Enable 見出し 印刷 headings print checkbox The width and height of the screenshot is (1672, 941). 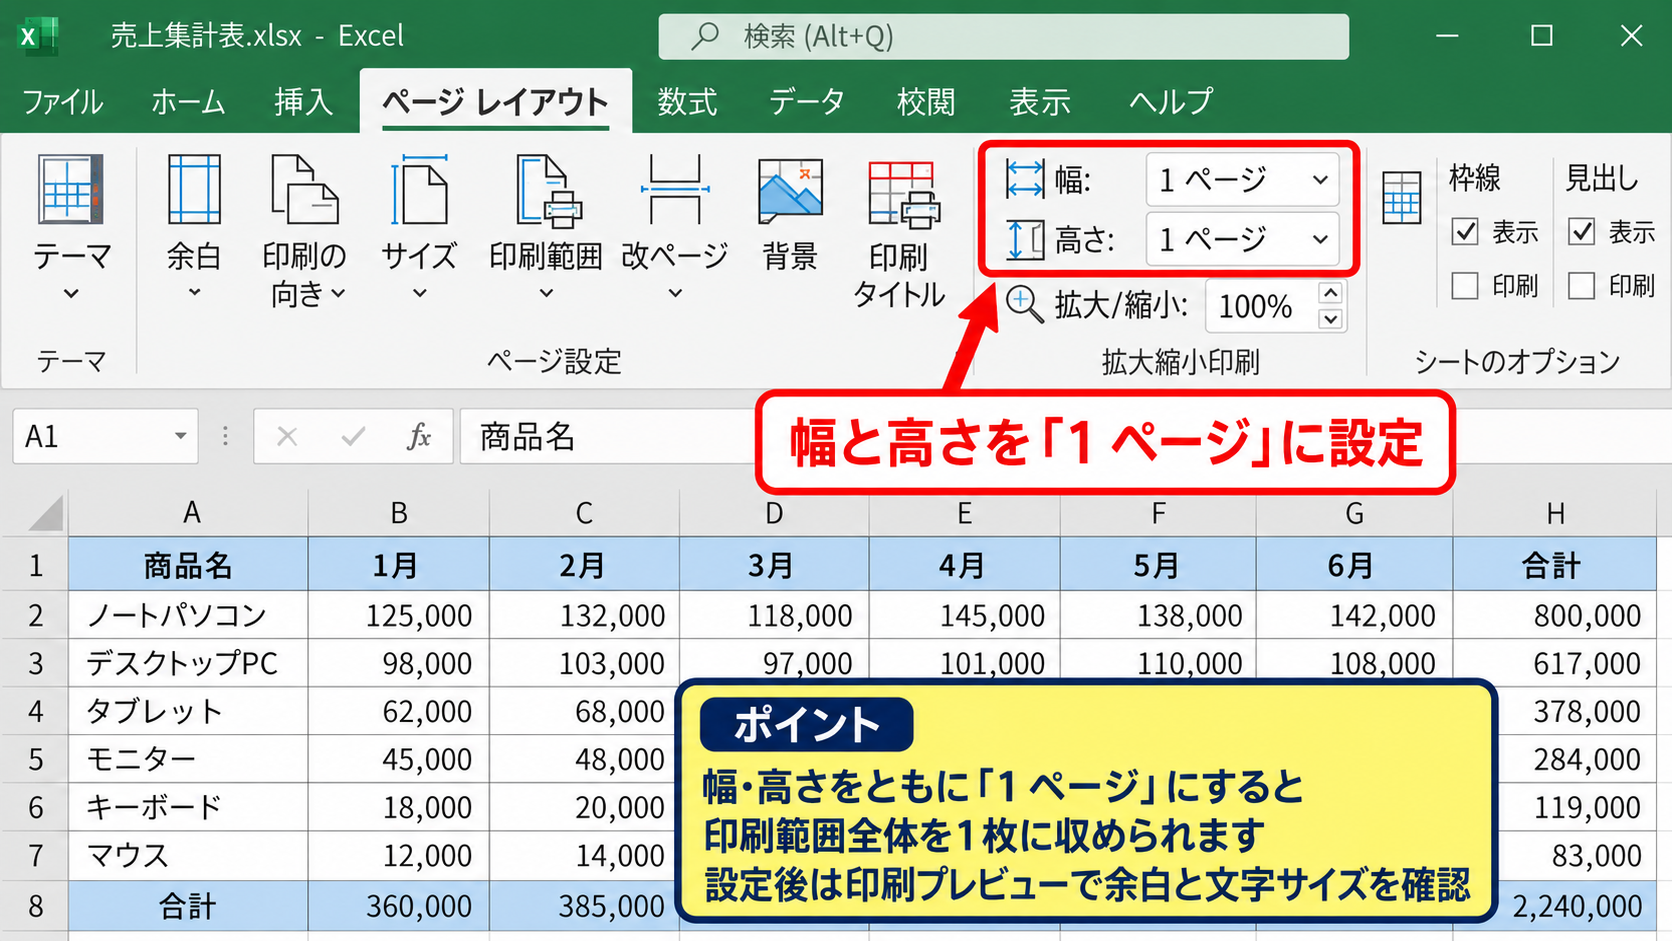pyautogui.click(x=1581, y=286)
